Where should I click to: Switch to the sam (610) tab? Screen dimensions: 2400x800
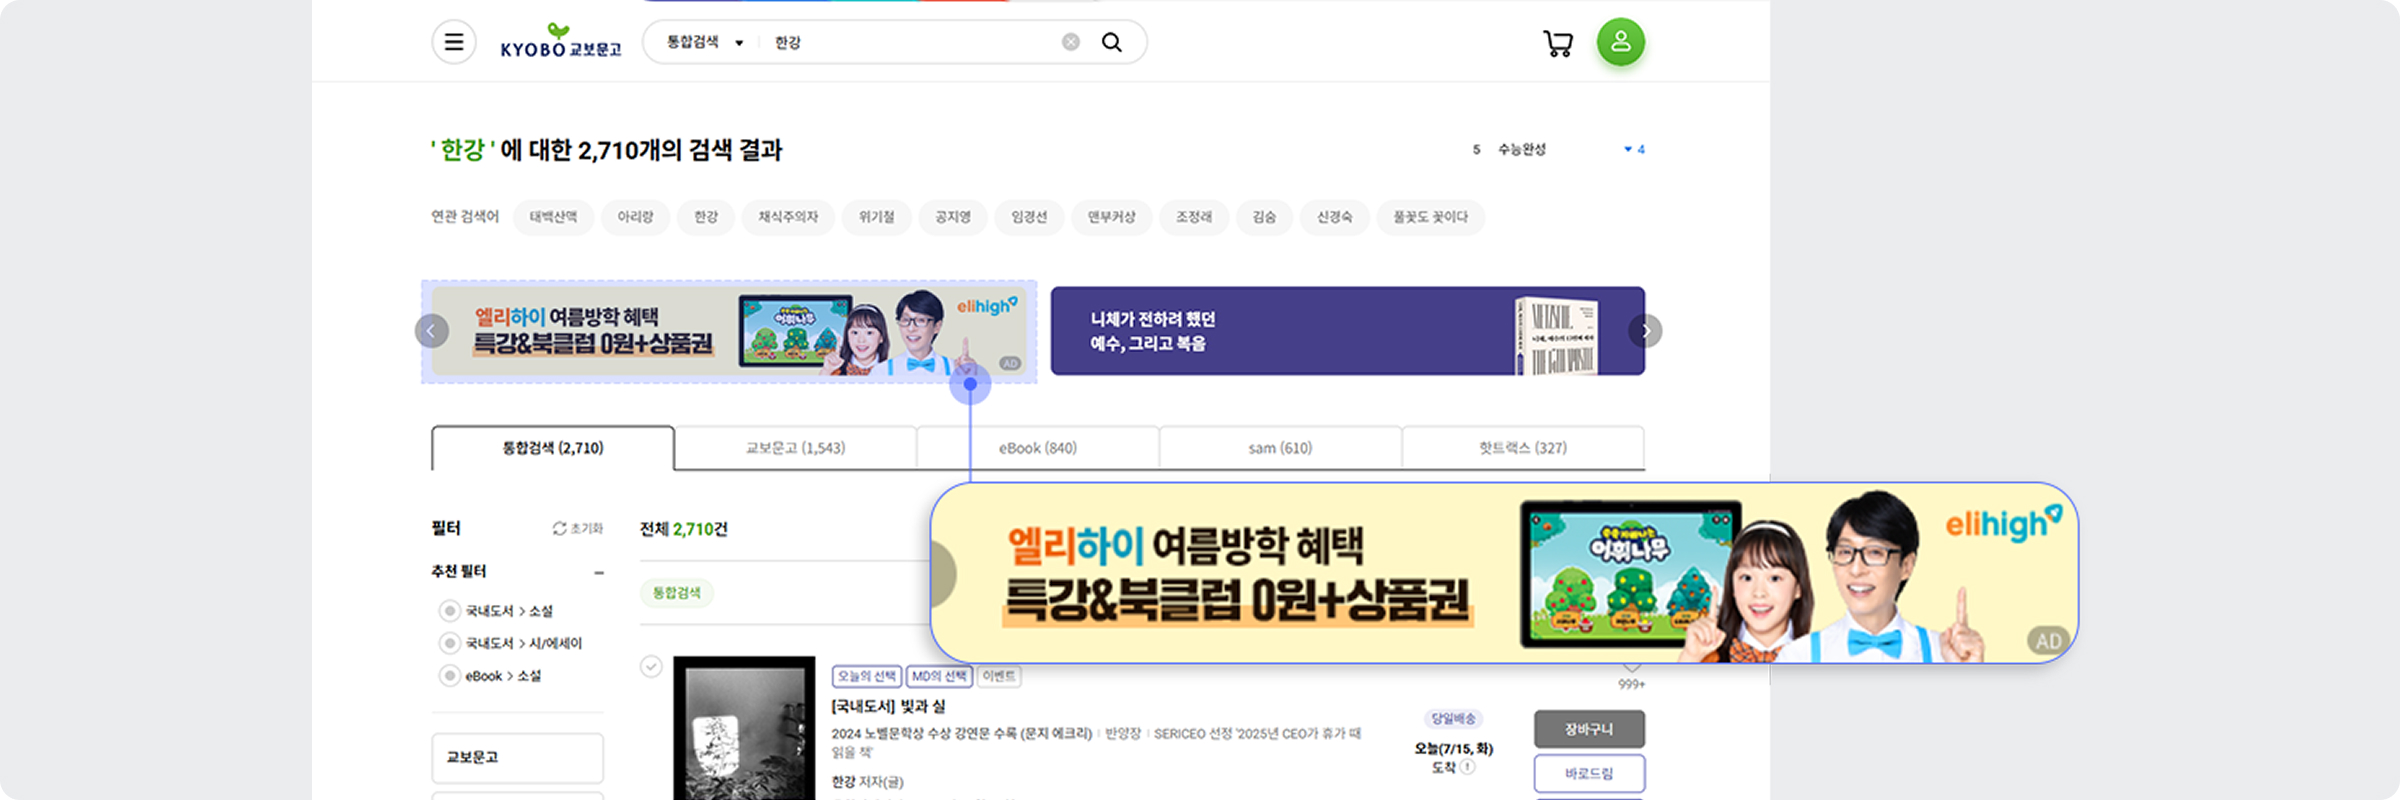tap(1280, 448)
